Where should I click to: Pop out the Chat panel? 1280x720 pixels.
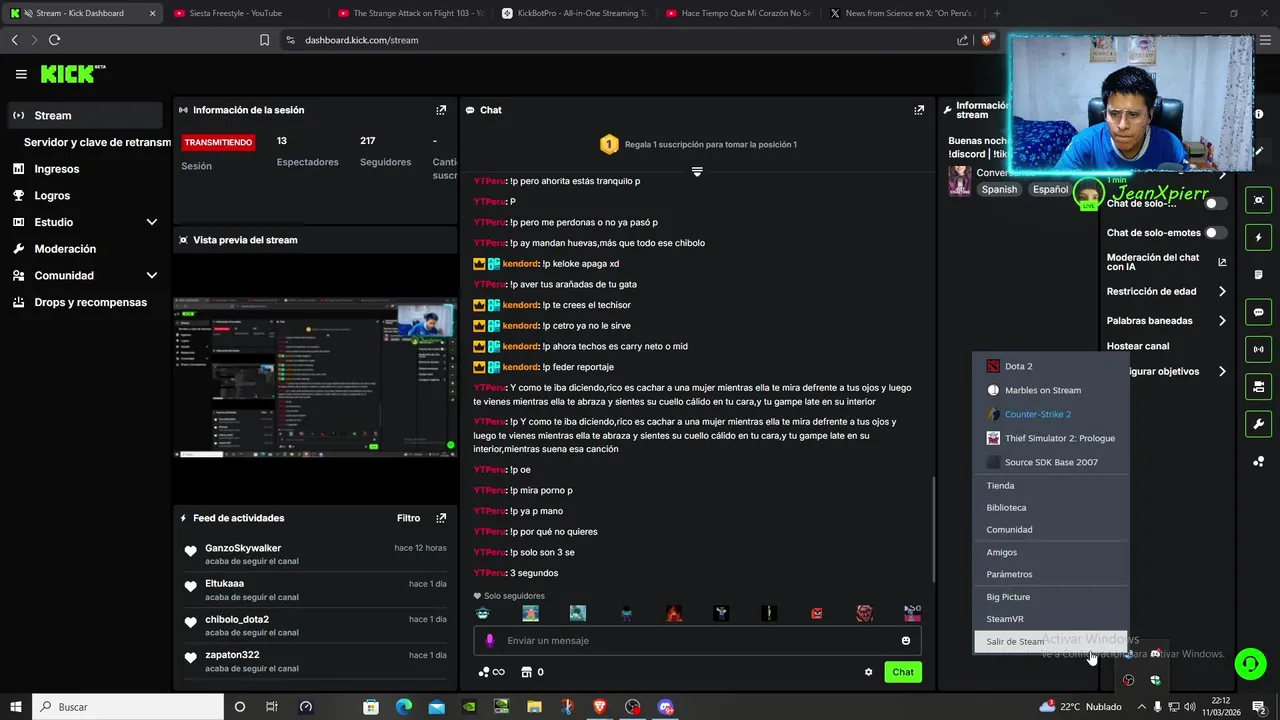click(x=919, y=110)
